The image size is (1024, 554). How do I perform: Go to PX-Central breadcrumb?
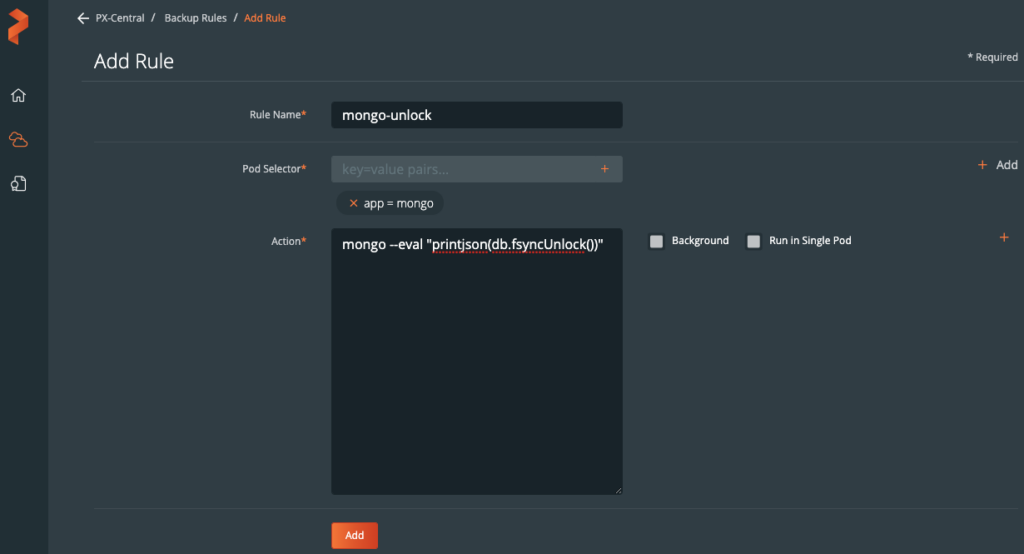(x=120, y=18)
